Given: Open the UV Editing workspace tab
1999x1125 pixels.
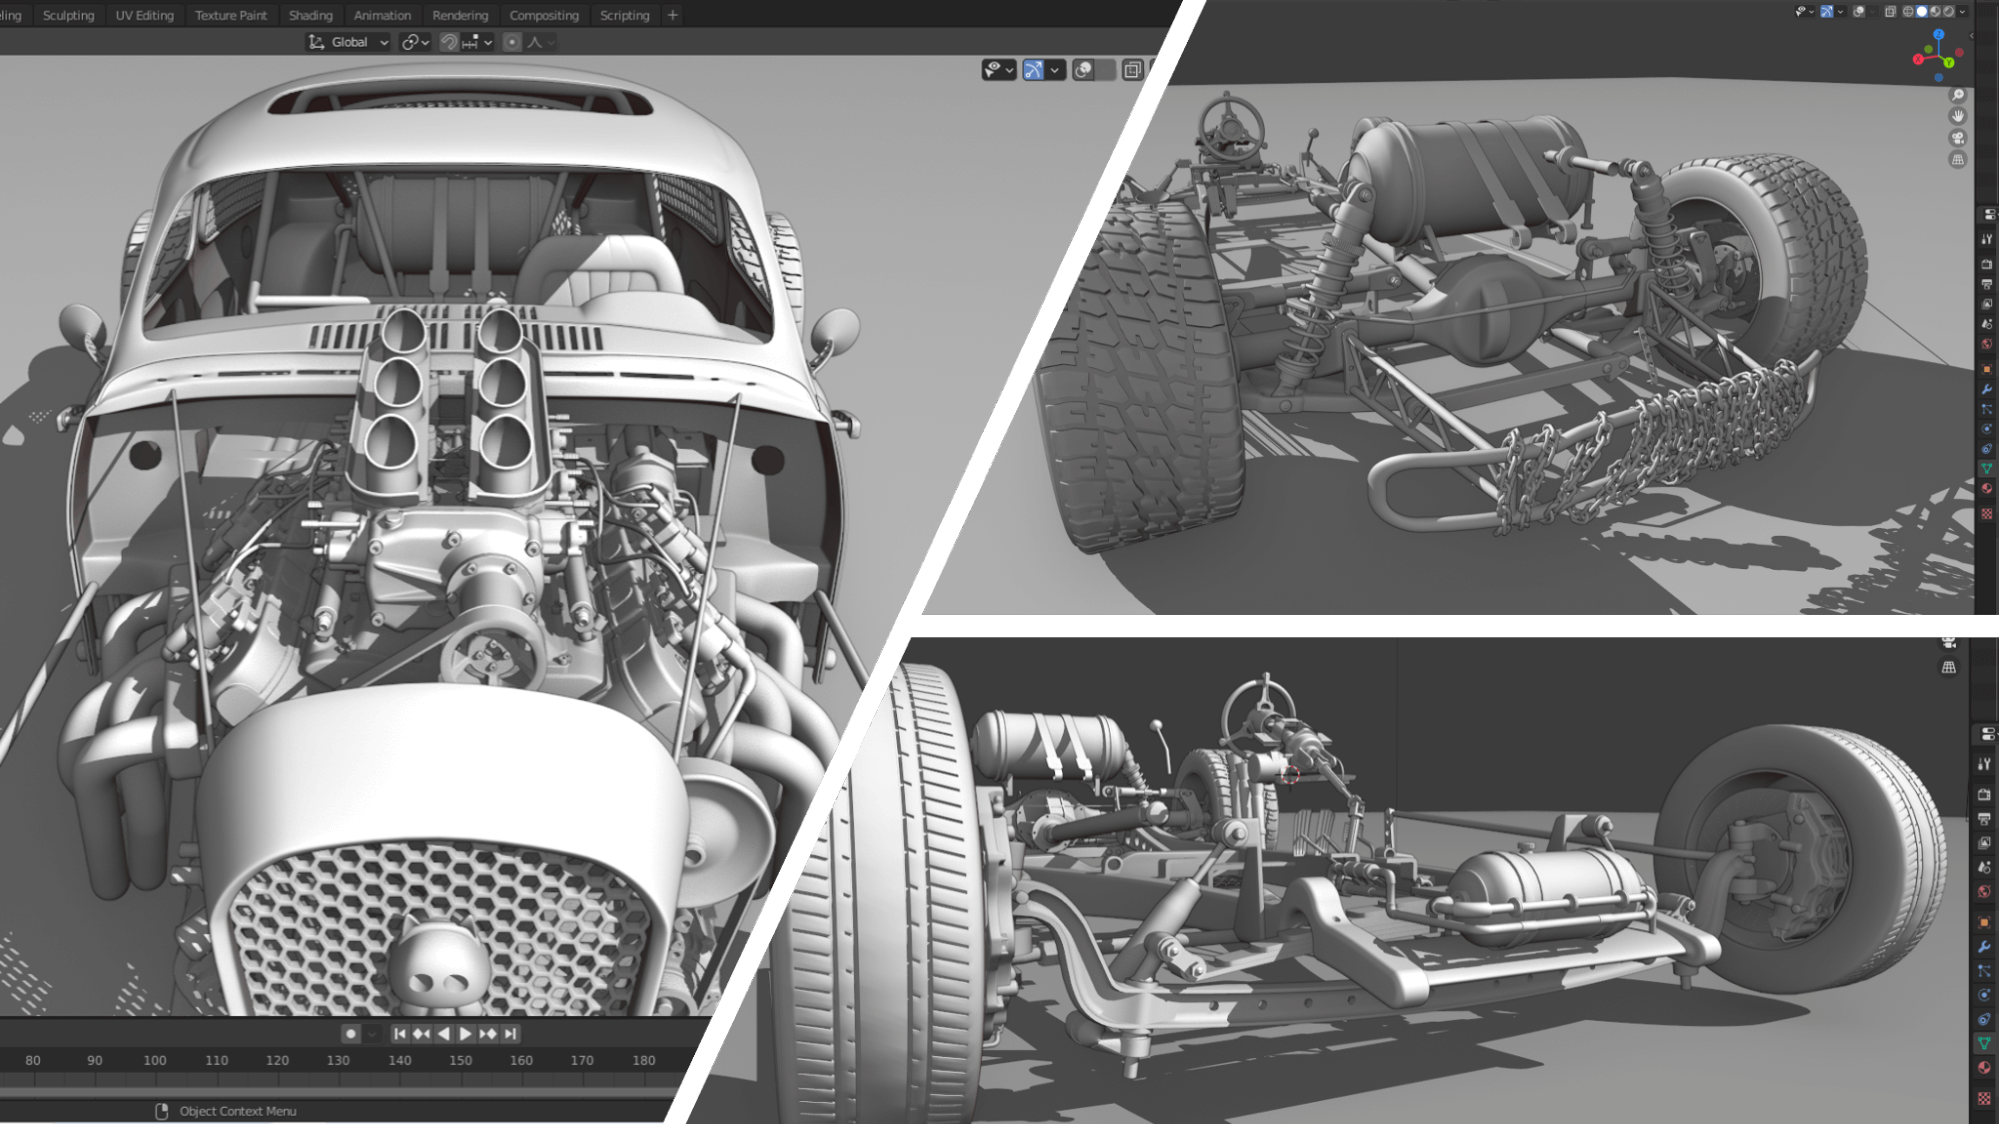Looking at the screenshot, I should tap(144, 15).
